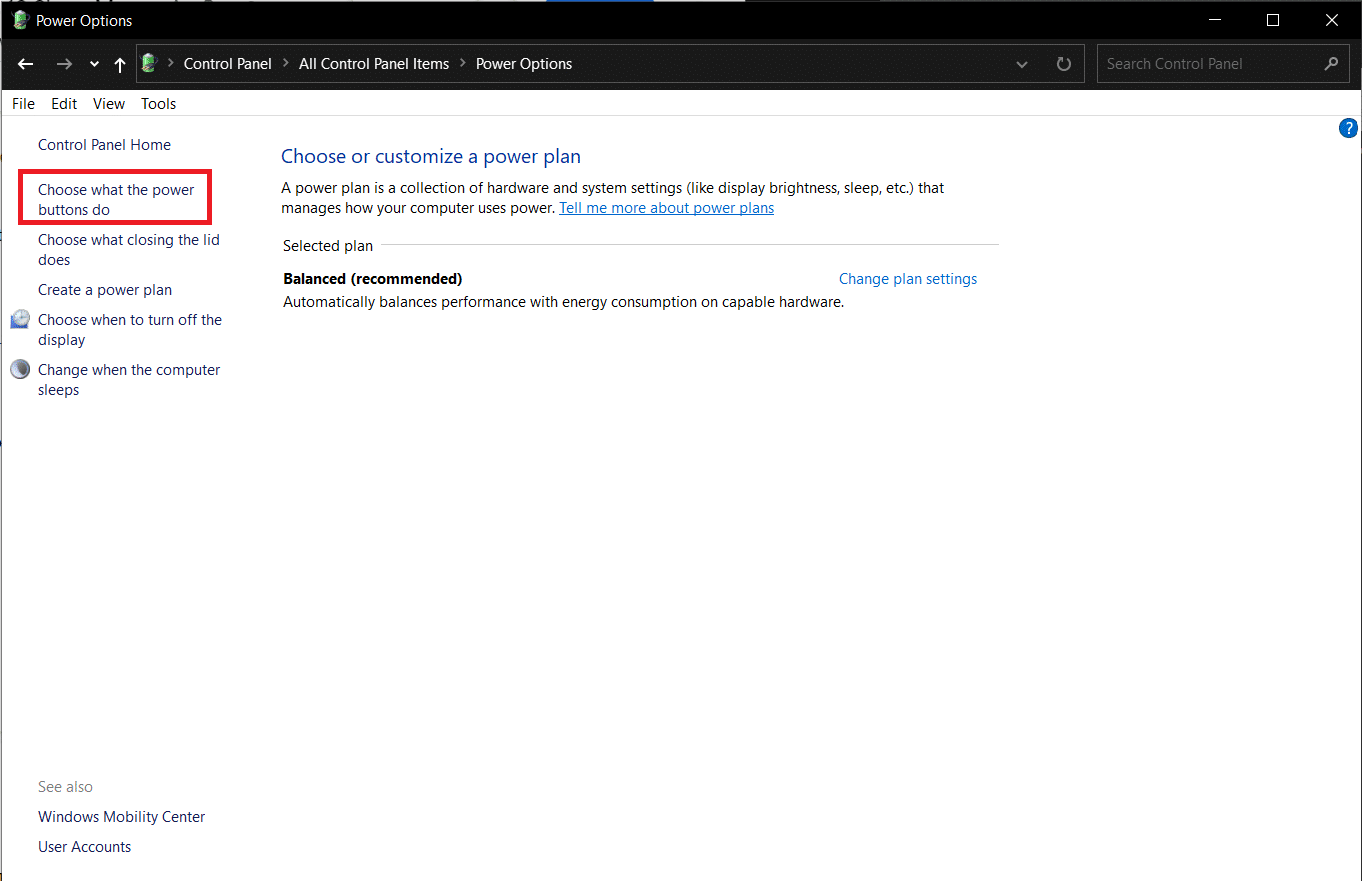Expand the chevron after Control Panel breadcrumb
The height and width of the screenshot is (881, 1362).
[285, 64]
